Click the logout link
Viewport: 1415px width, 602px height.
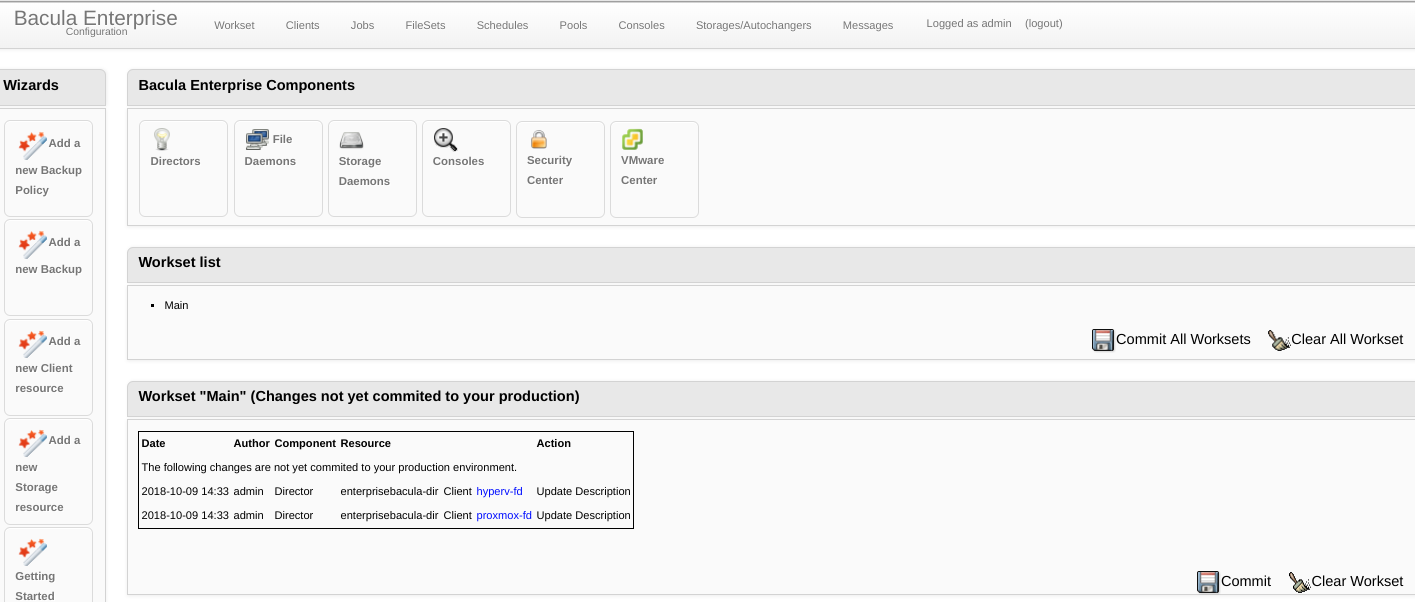1044,23
